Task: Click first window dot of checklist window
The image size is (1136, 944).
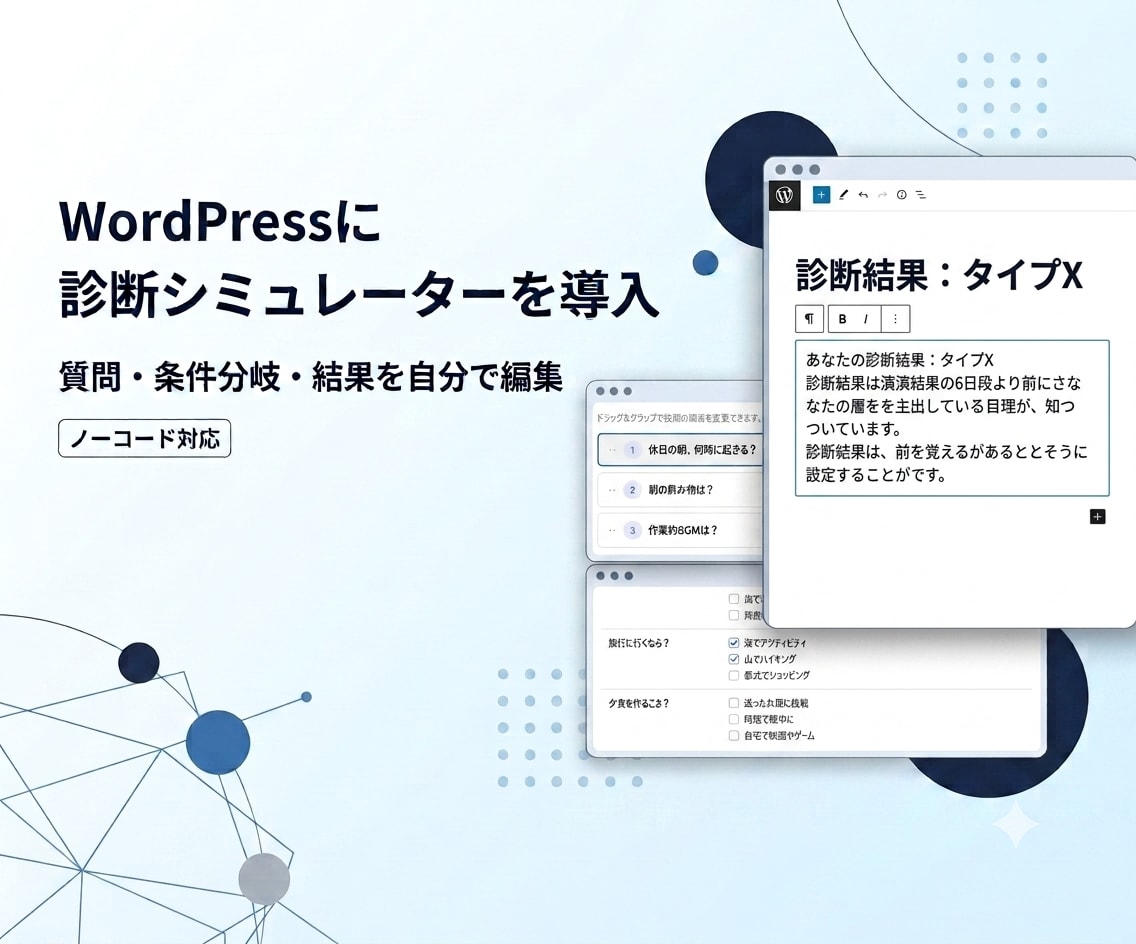Action: click(x=600, y=576)
